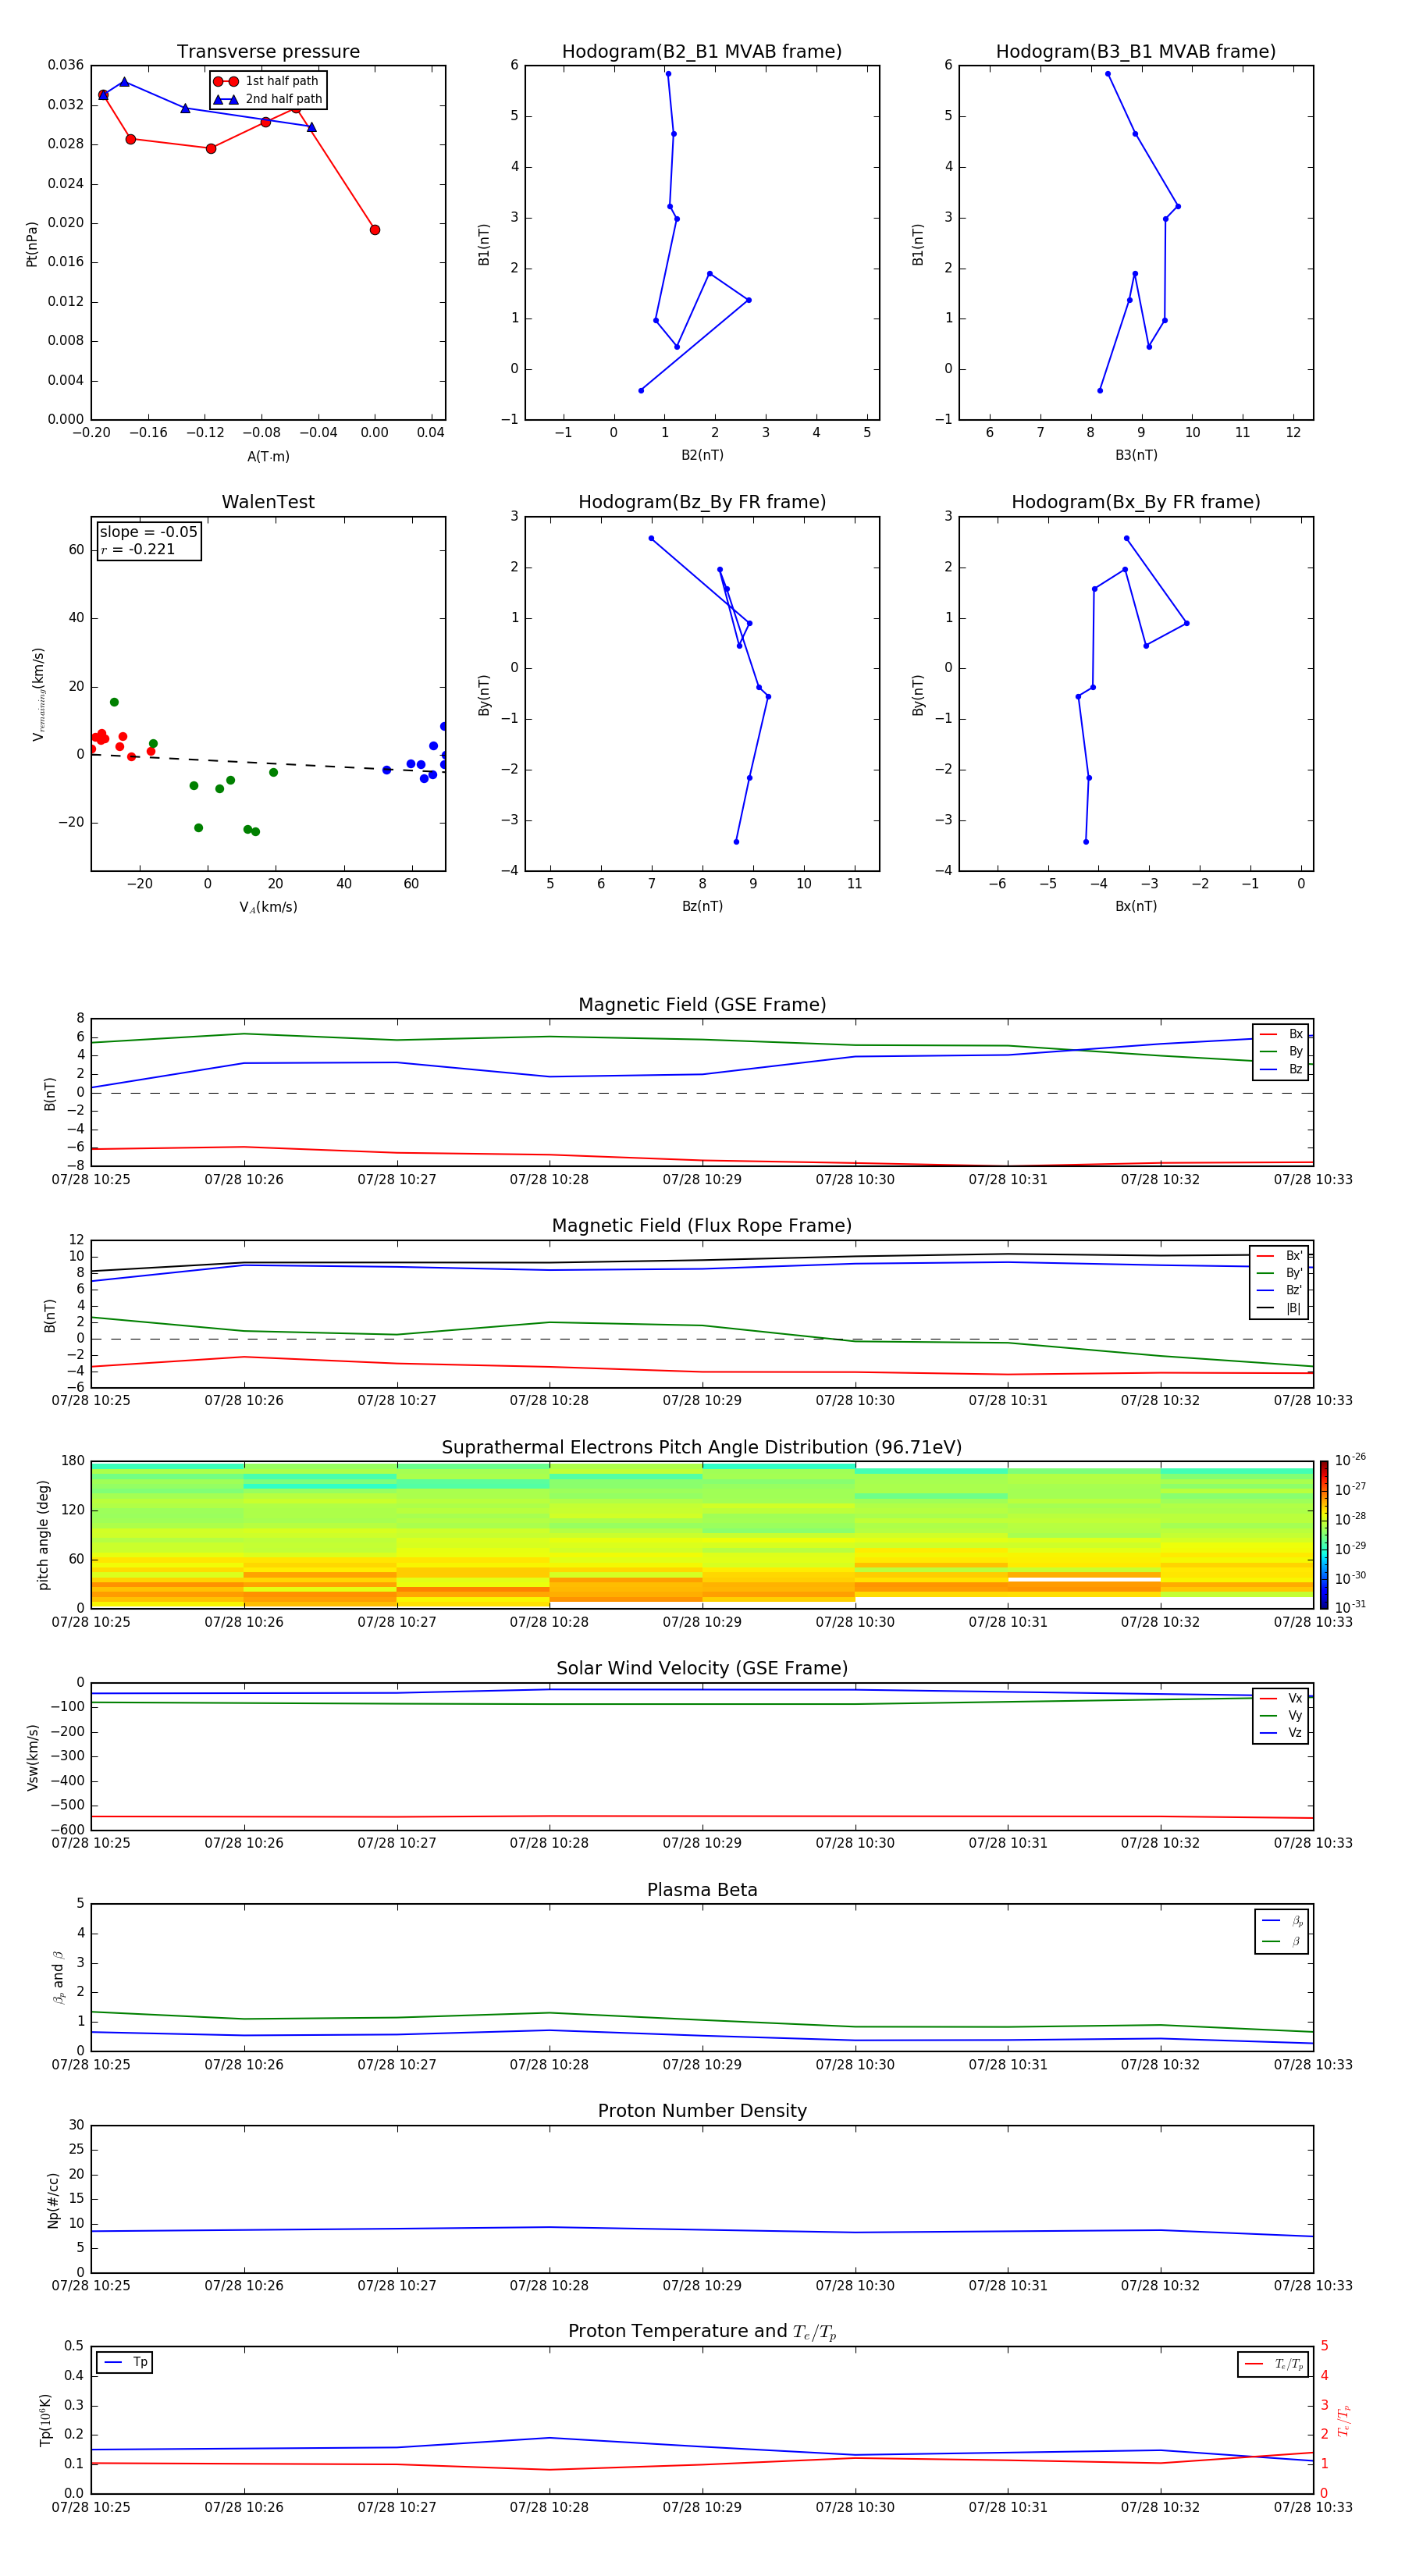The width and height of the screenshot is (1405, 2576).
Task: Click the "WalenTest" plot title
Action: pyautogui.click(x=268, y=502)
